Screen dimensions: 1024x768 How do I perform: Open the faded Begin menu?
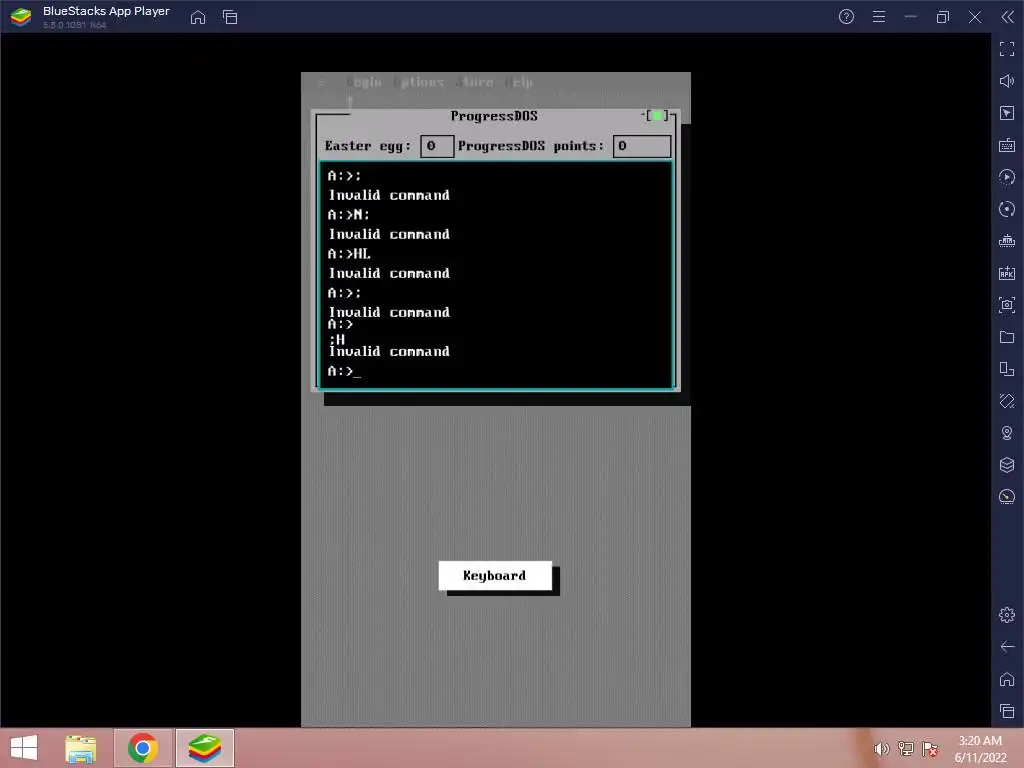pyautogui.click(x=364, y=82)
